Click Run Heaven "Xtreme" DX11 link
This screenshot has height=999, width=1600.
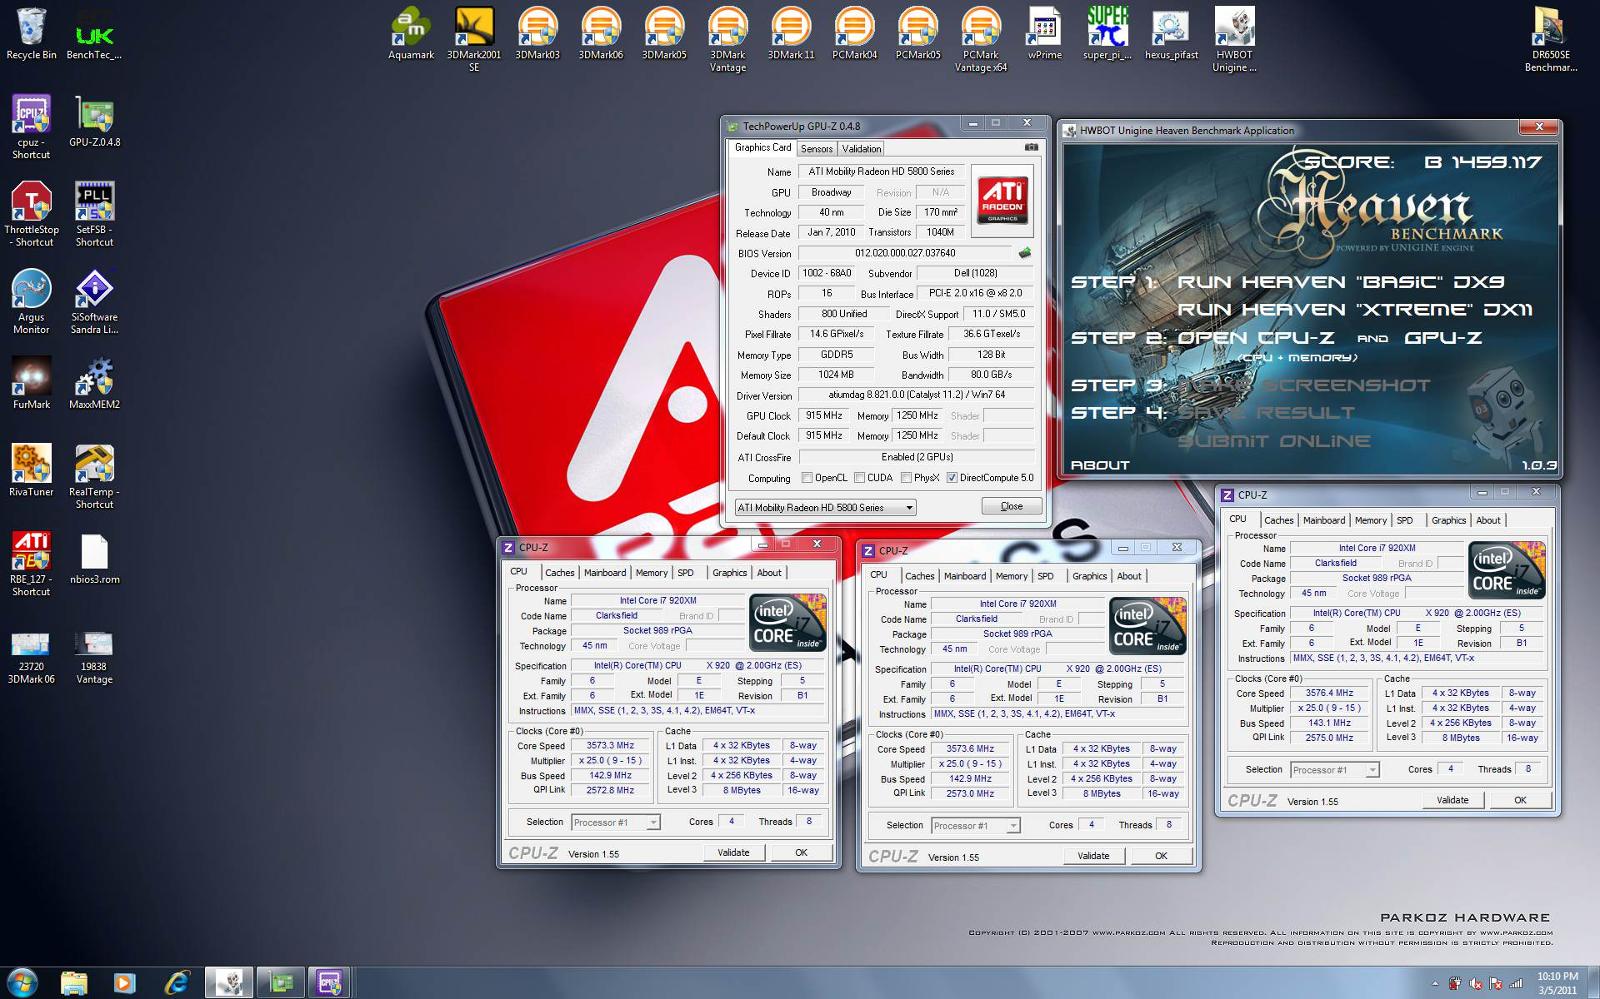(x=1355, y=310)
